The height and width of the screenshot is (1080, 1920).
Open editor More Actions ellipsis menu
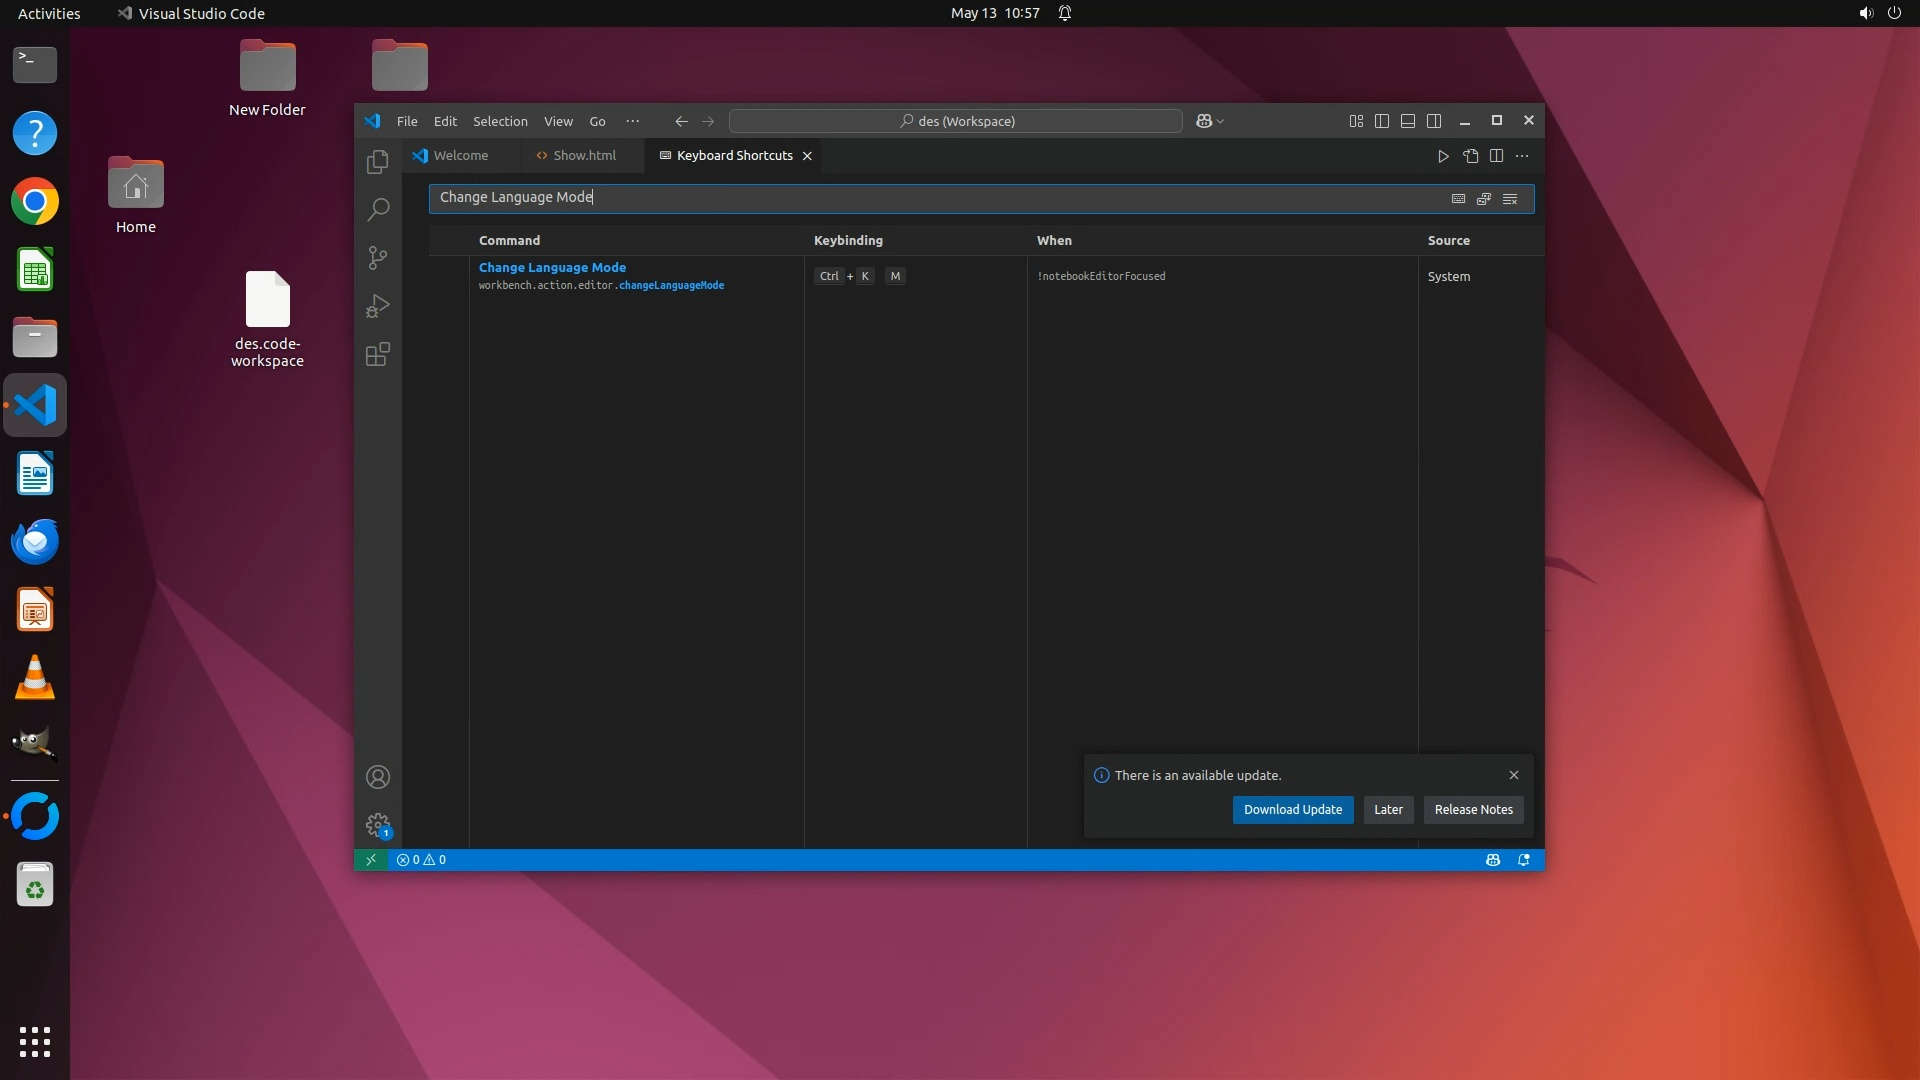pyautogui.click(x=1522, y=156)
